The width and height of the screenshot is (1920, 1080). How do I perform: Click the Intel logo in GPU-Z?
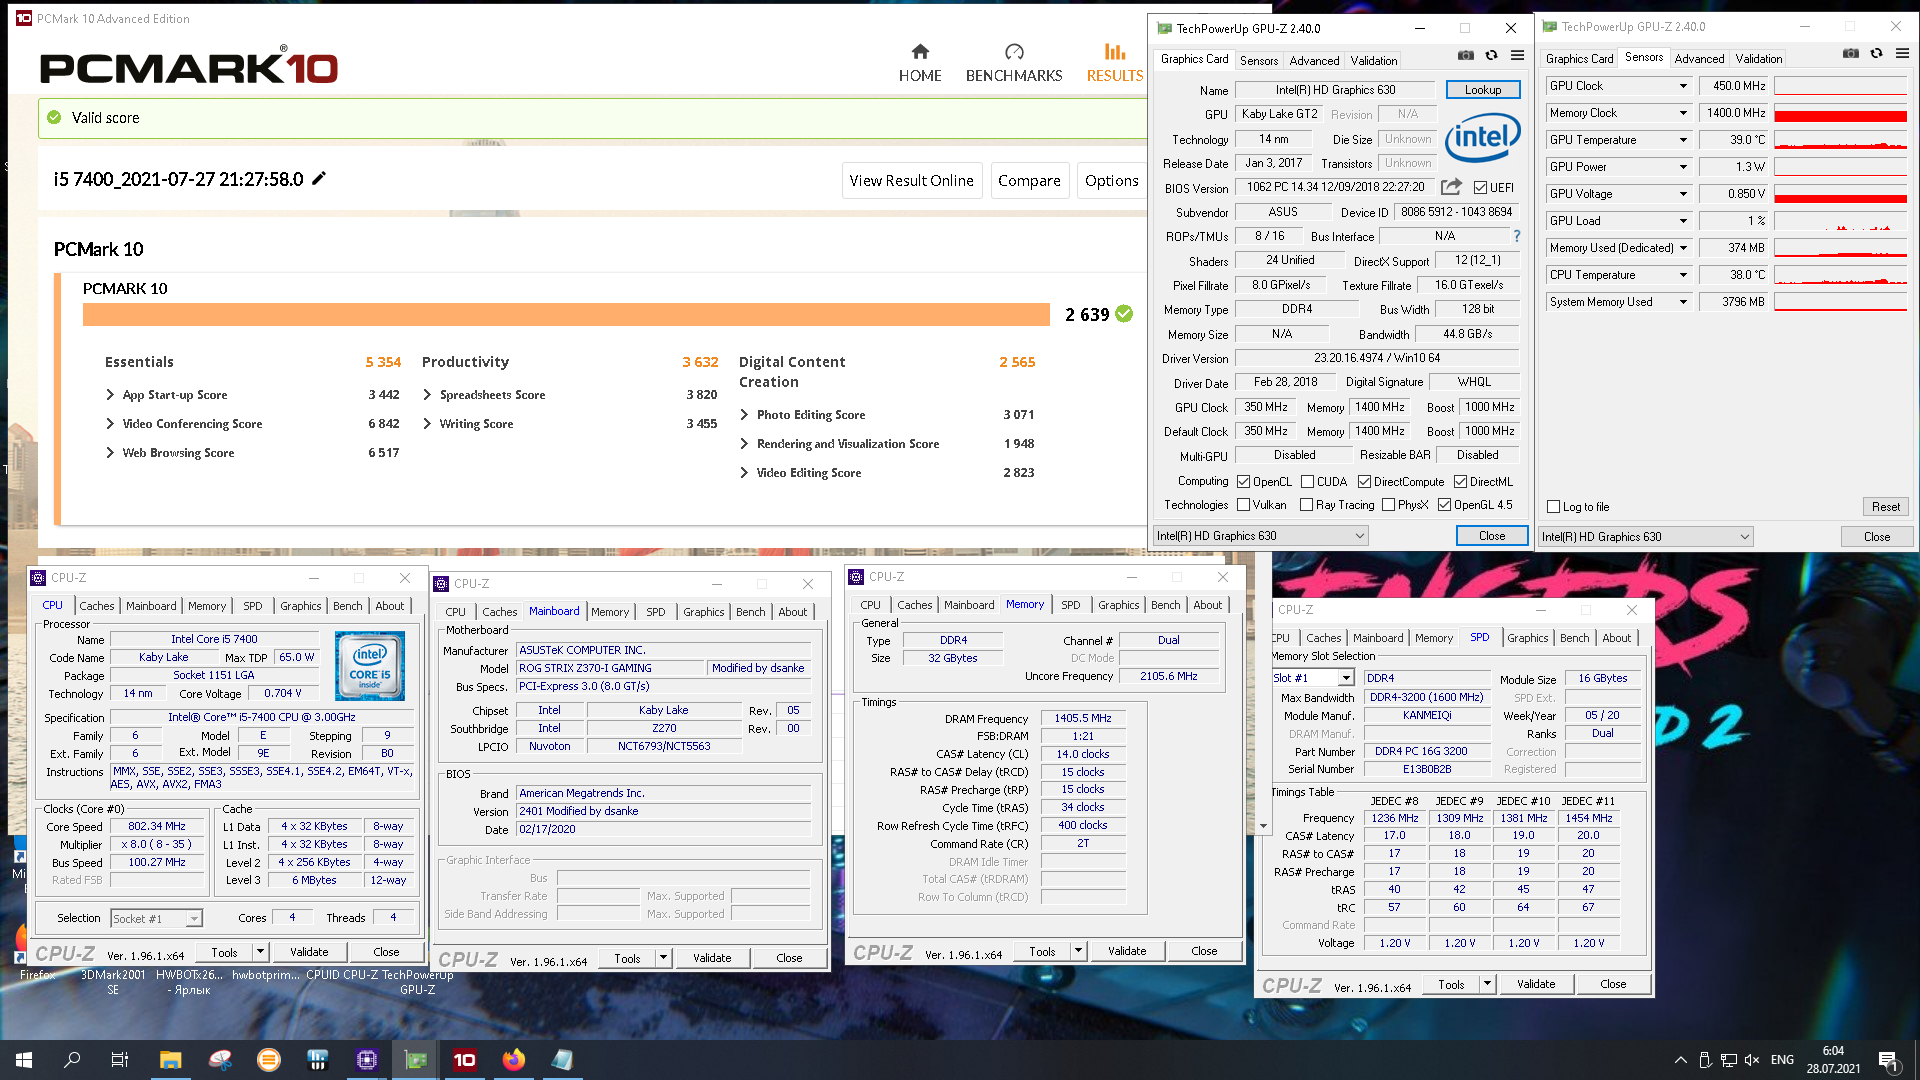[x=1482, y=137]
